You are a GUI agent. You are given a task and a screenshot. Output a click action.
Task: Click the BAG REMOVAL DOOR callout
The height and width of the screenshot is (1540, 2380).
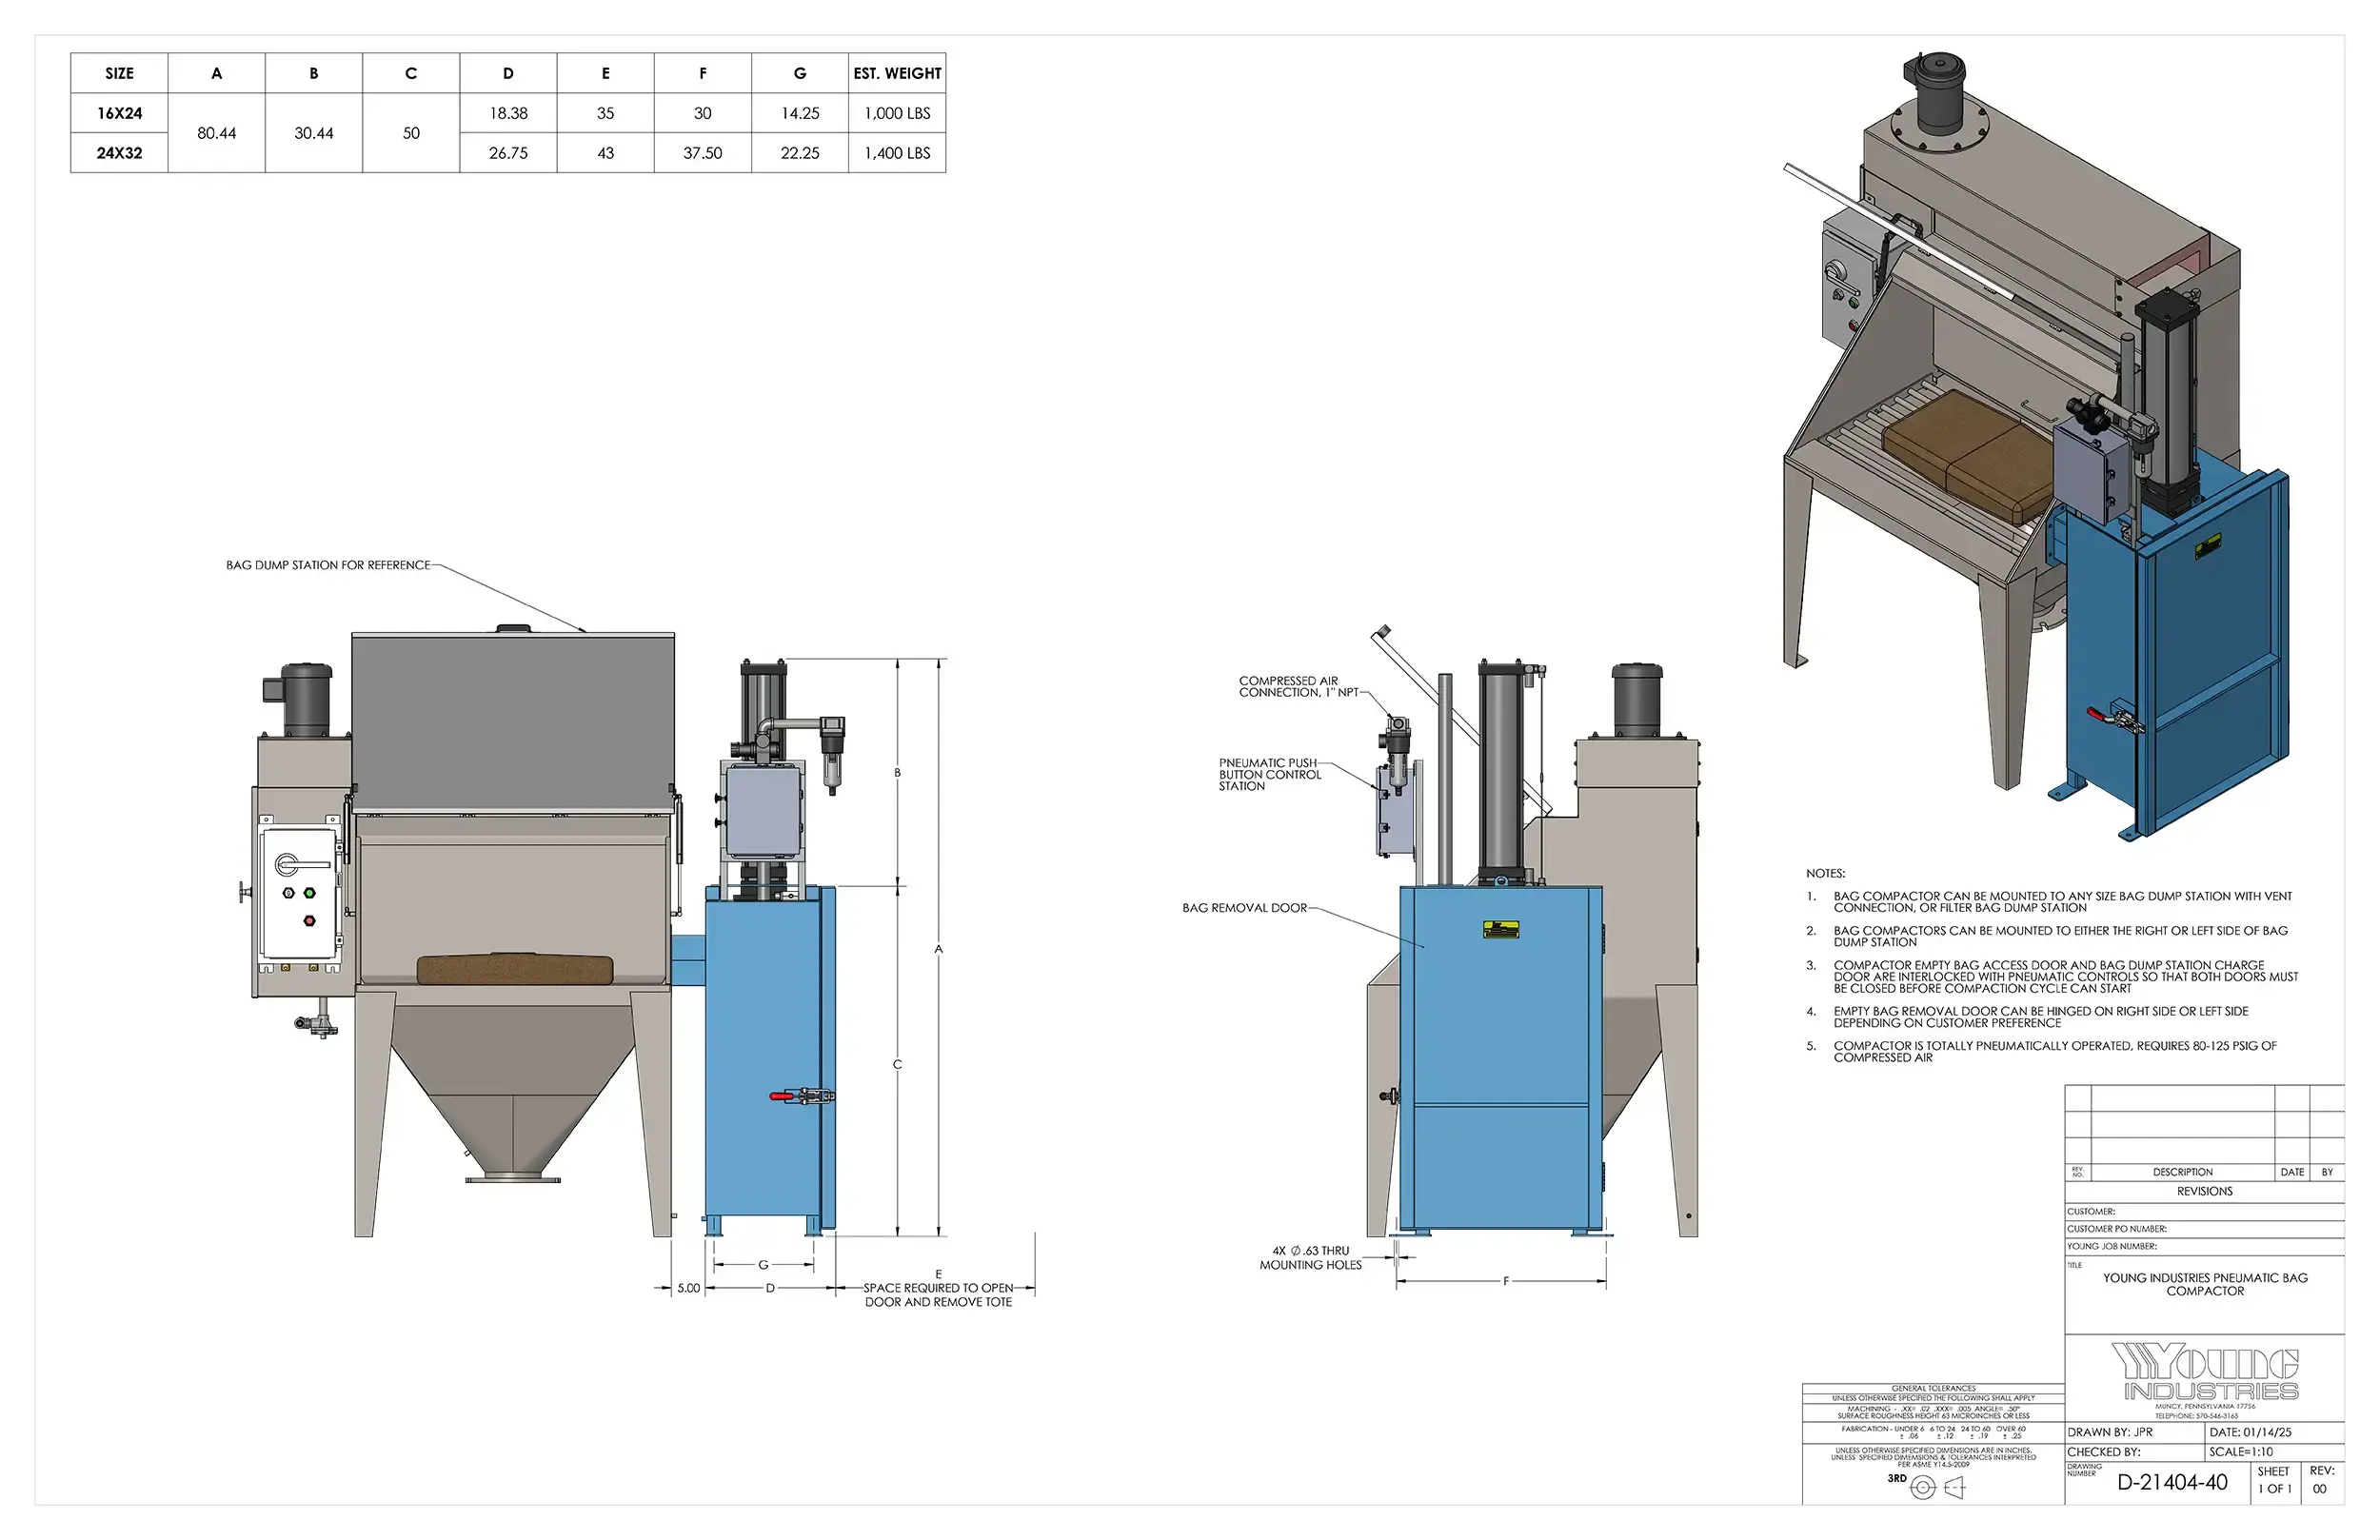click(1244, 908)
